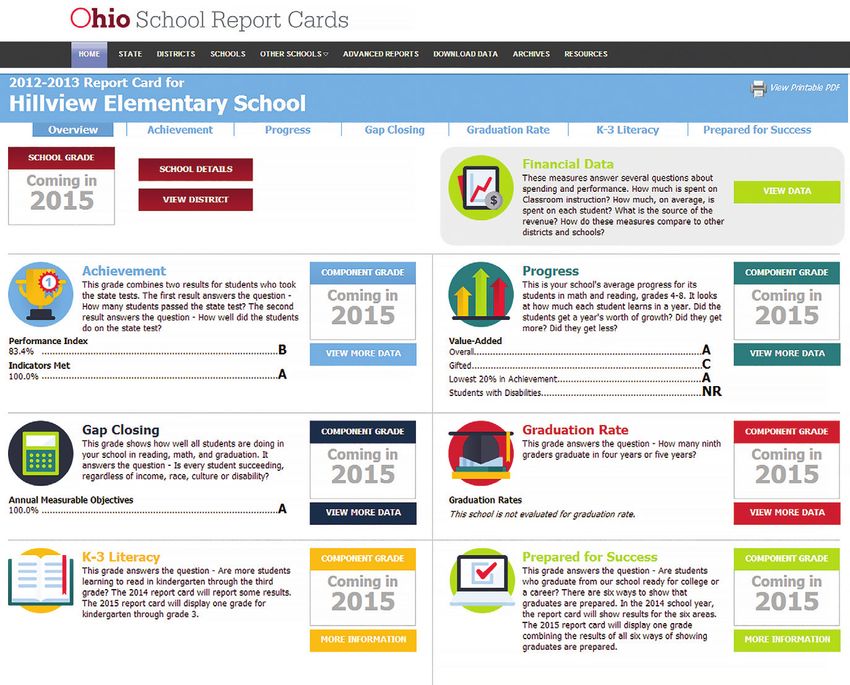850x685 pixels.
Task: Click the printer icon for printable PDF
Action: [x=758, y=88]
